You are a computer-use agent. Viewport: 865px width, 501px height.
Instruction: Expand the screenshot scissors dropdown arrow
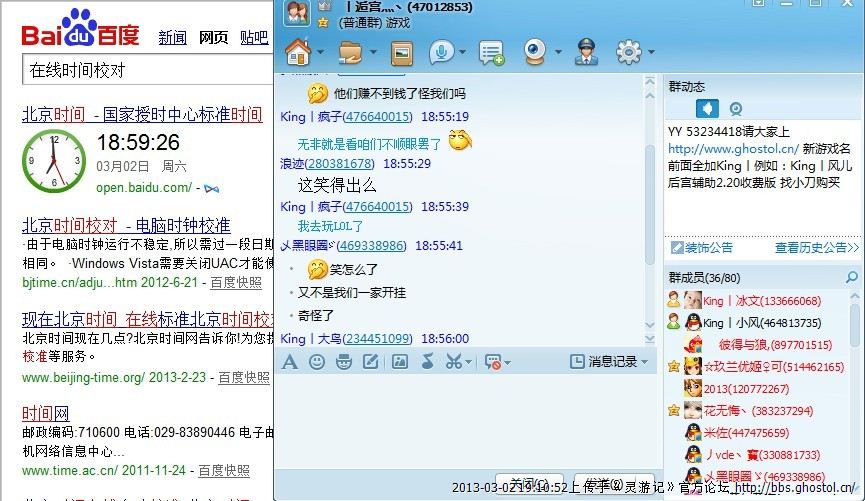click(471, 362)
